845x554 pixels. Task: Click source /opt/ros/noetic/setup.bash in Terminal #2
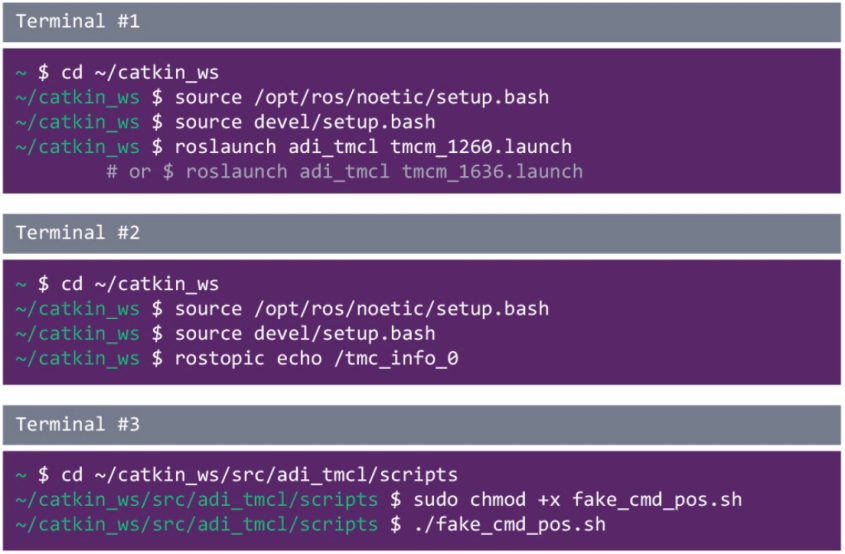362,309
